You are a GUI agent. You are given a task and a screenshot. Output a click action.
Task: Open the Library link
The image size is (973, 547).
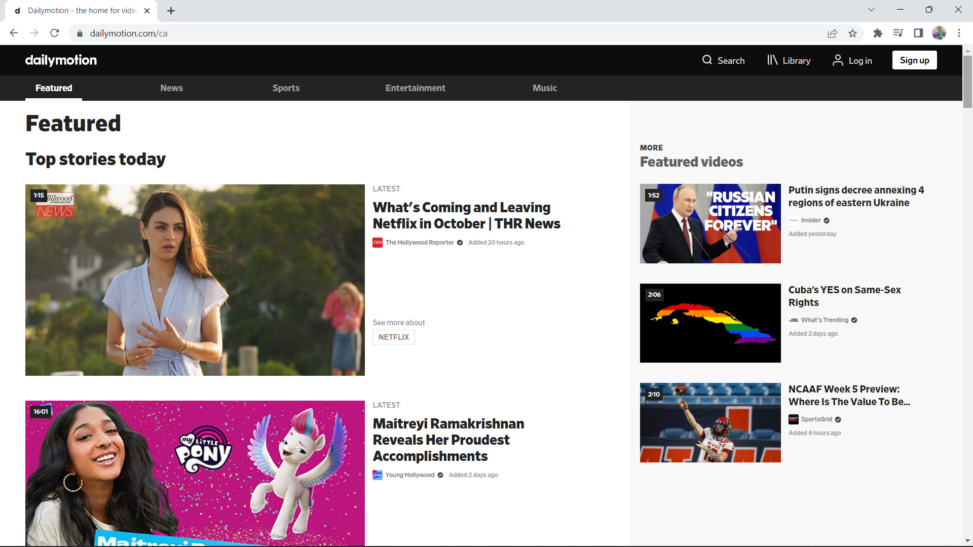(789, 60)
